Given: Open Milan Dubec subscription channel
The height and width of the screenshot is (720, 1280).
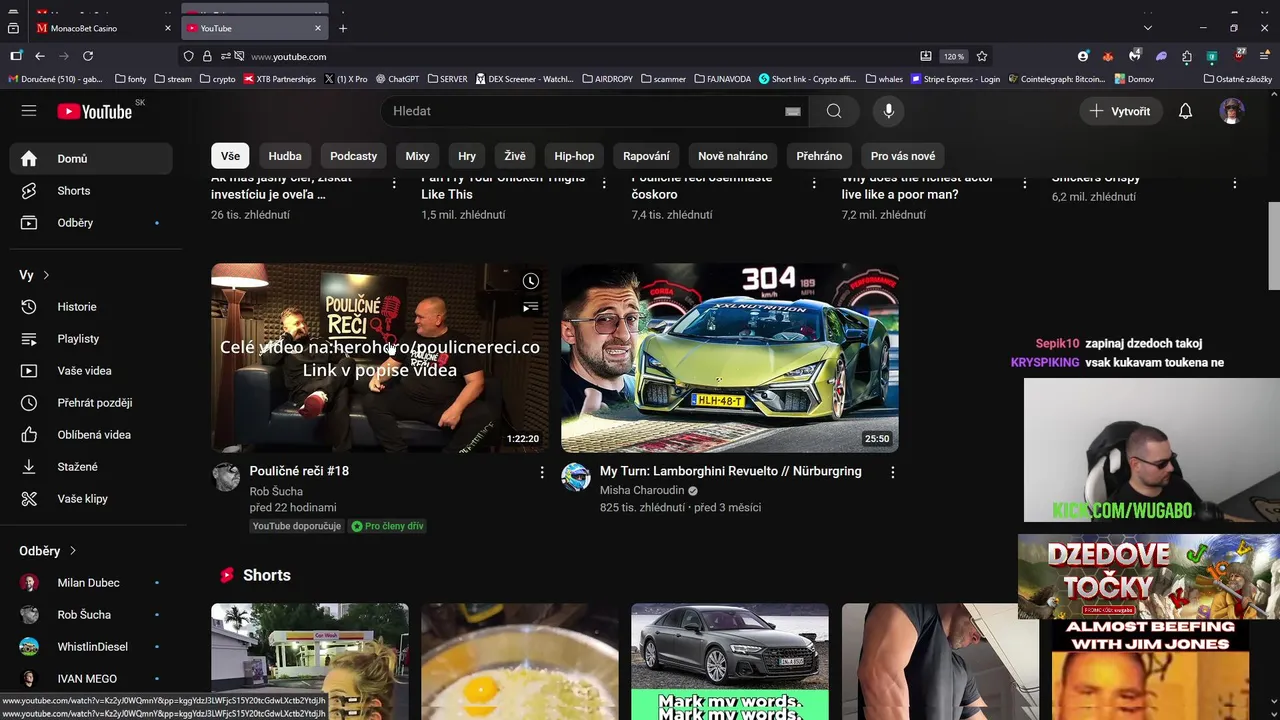Looking at the screenshot, I should pyautogui.click(x=91, y=583).
